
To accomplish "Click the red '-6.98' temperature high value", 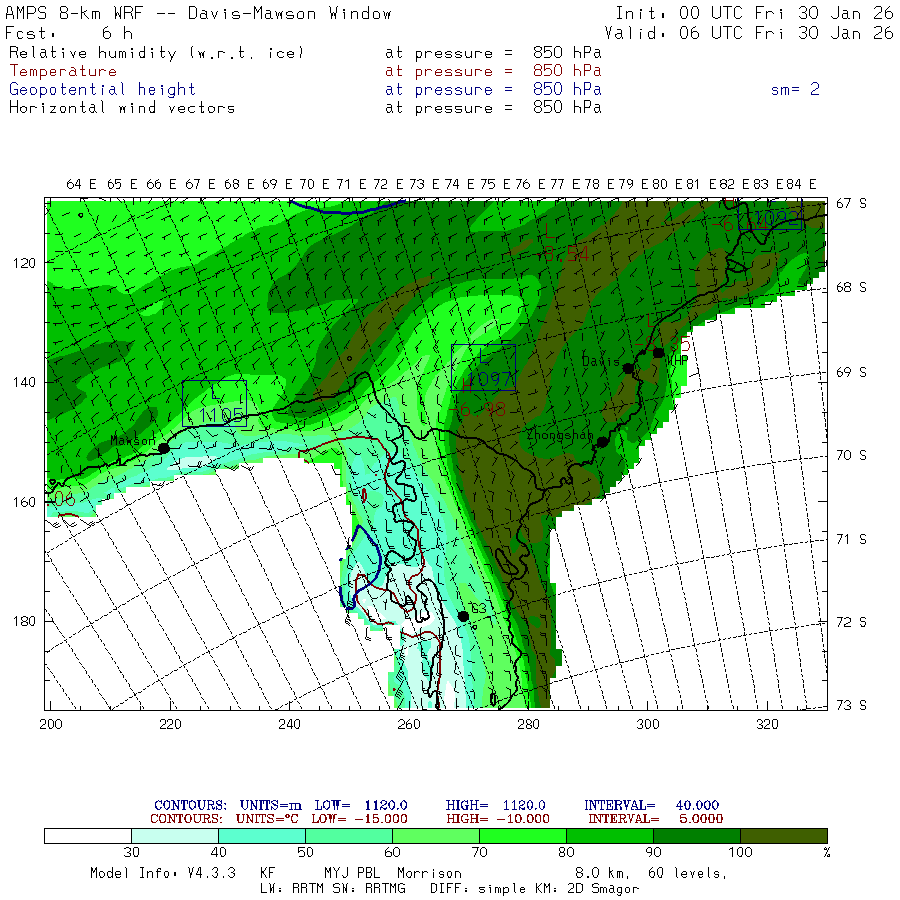I will point(477,409).
